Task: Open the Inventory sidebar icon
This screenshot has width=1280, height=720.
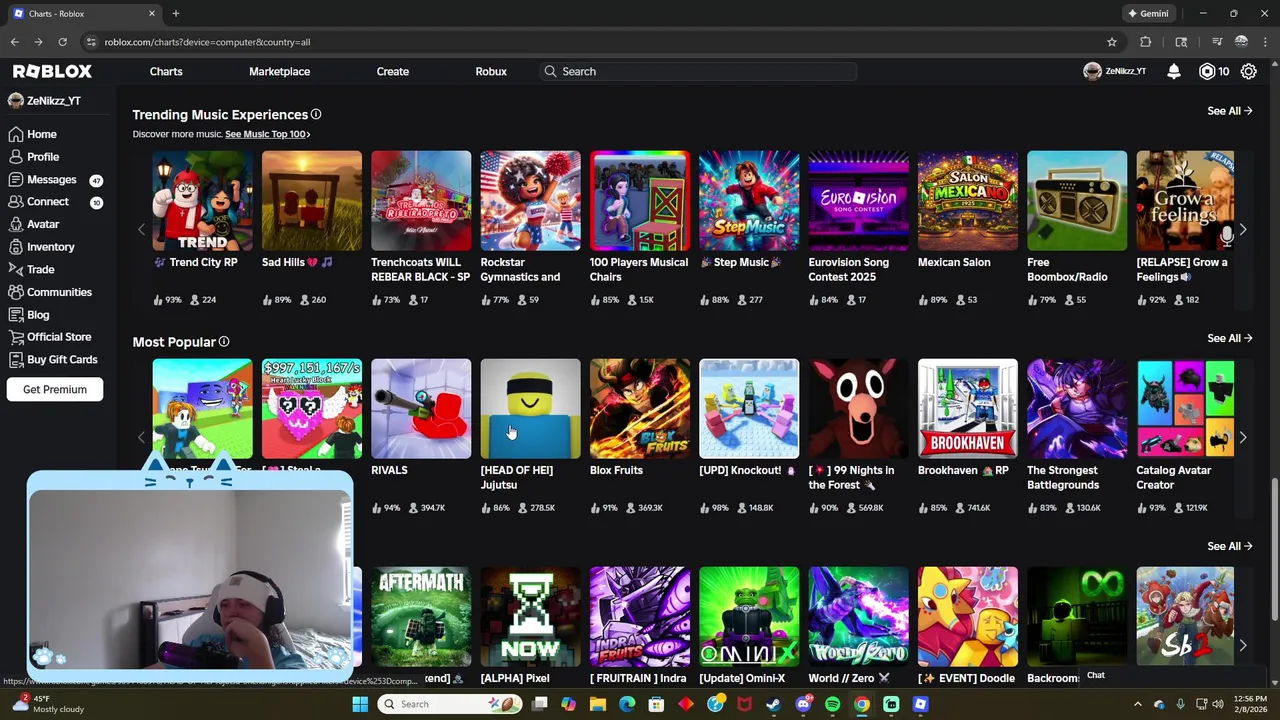Action: pos(16,247)
